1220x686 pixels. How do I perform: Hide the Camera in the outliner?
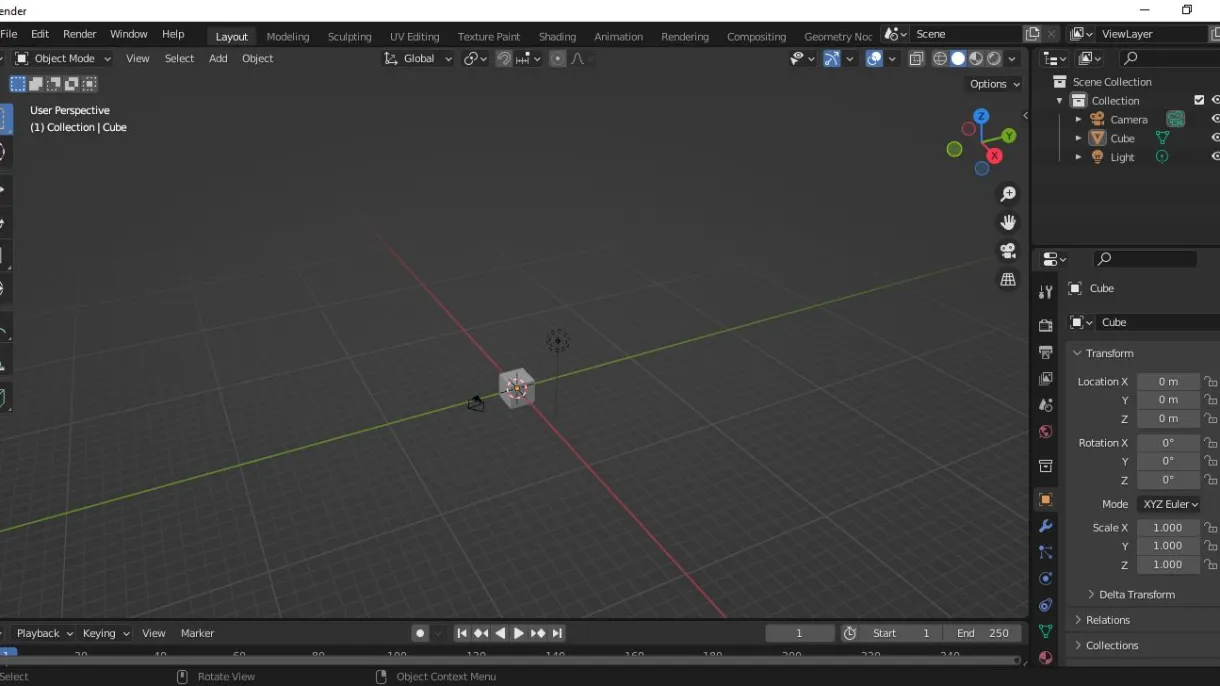click(x=1215, y=119)
